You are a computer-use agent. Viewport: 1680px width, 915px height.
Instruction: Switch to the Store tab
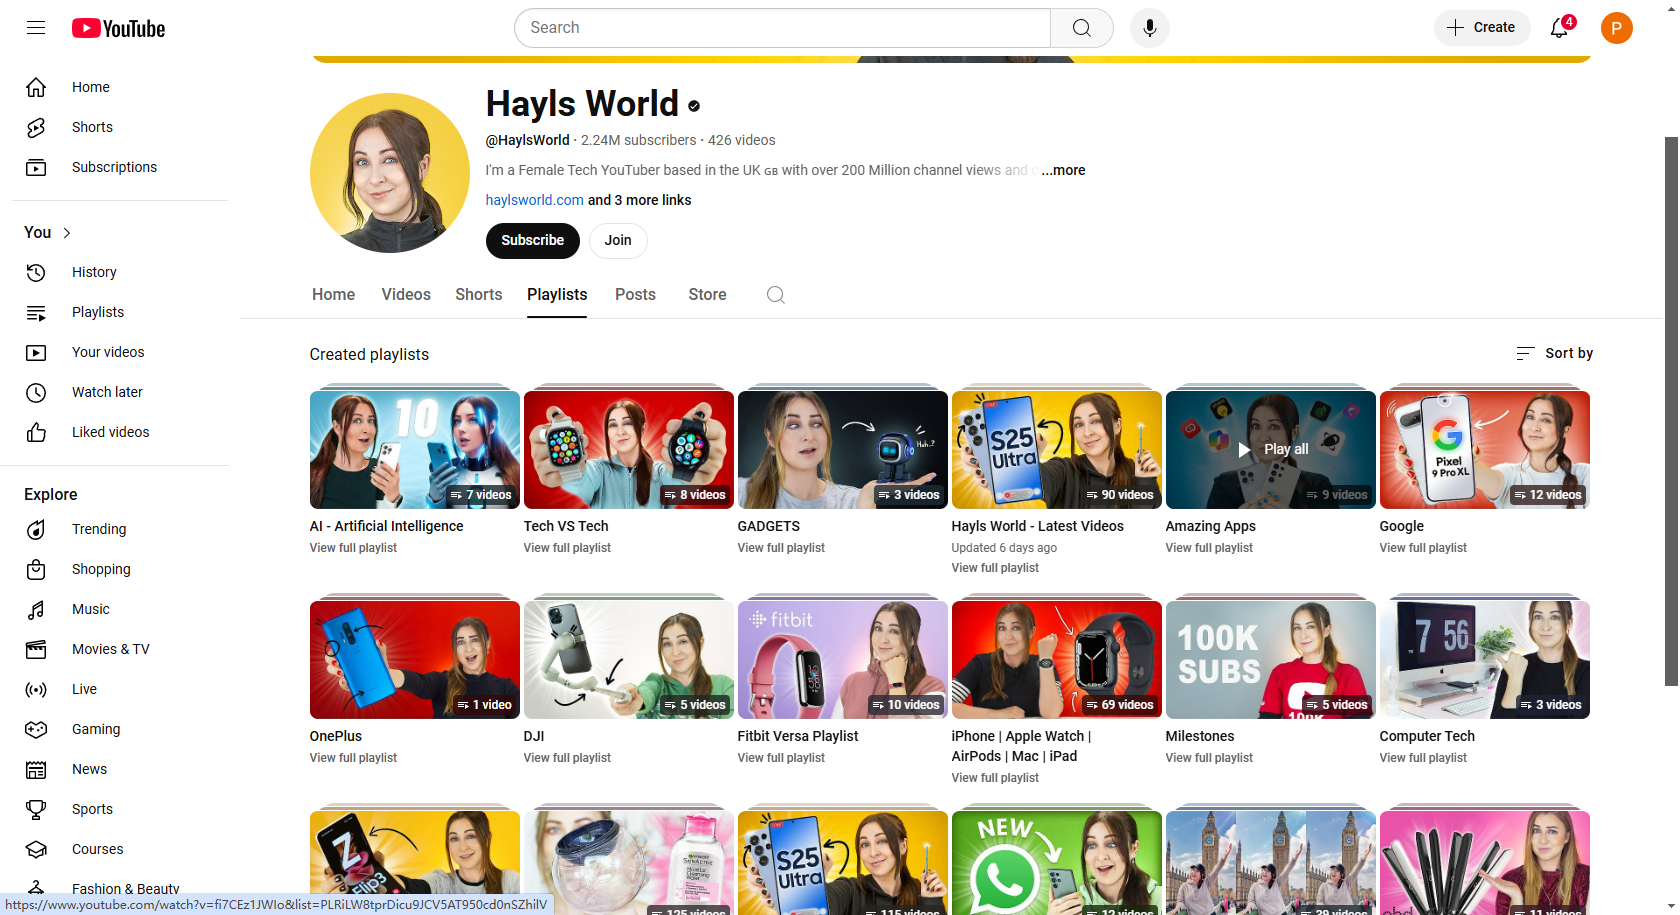point(707,295)
